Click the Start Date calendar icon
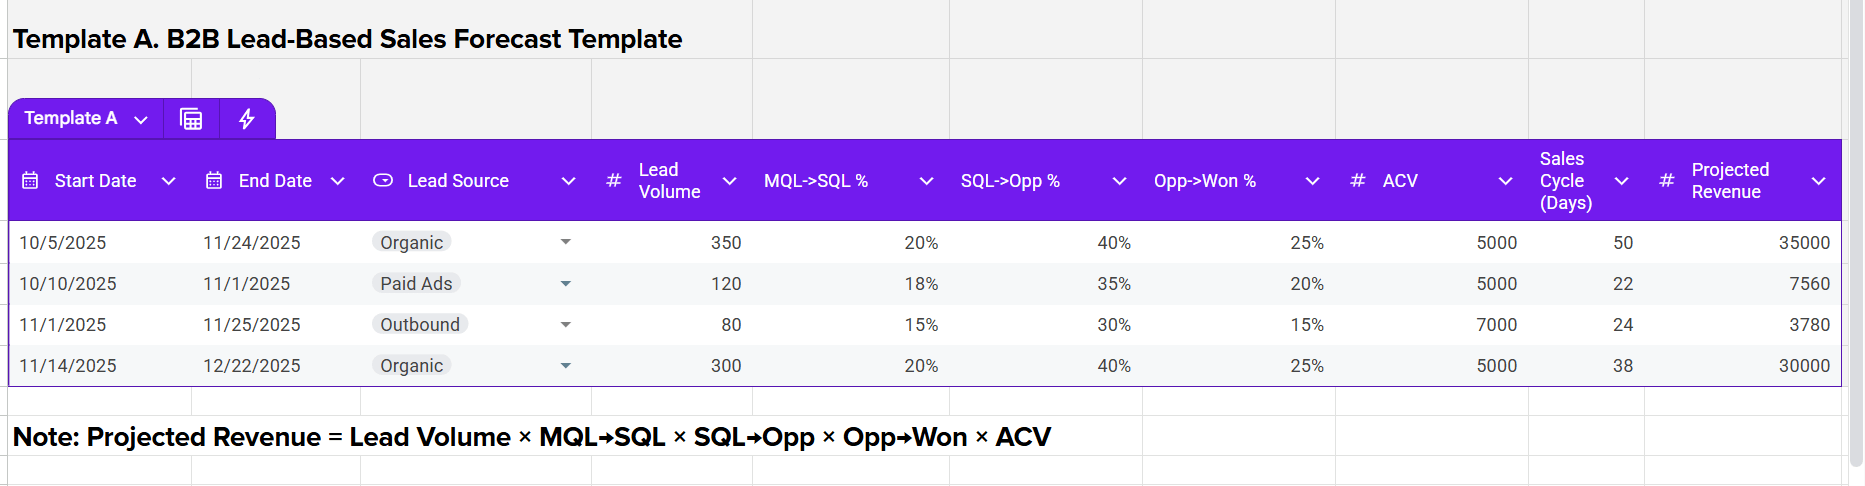This screenshot has height=486, width=1865. [x=31, y=181]
